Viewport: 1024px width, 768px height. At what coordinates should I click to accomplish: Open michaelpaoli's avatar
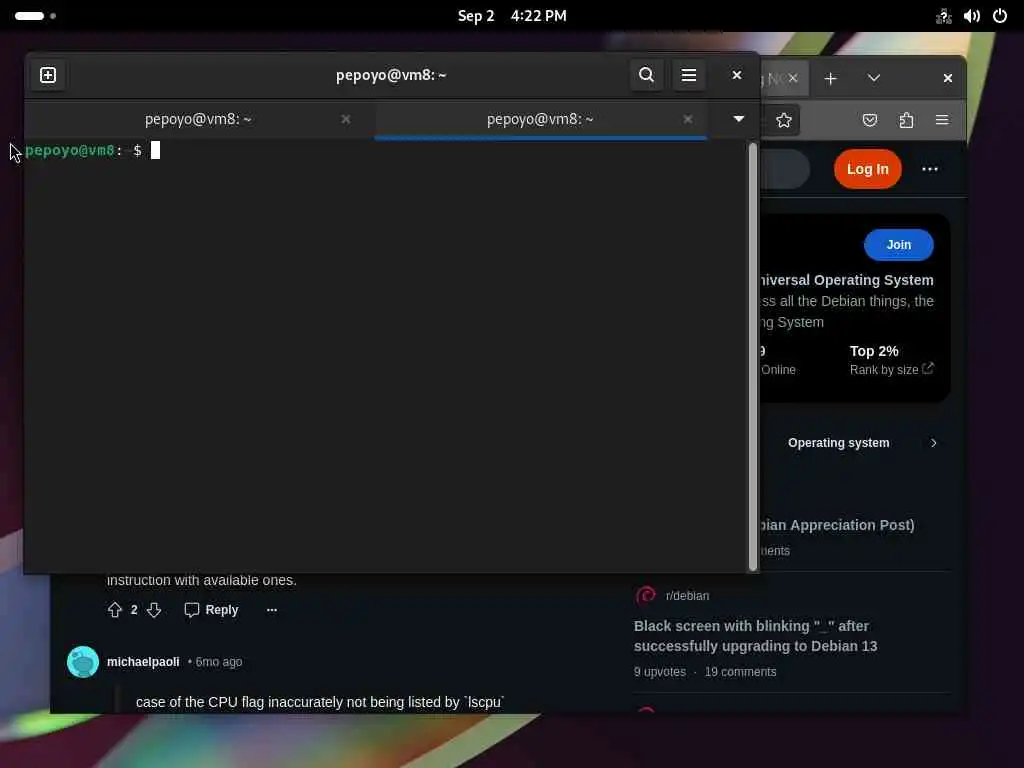[83, 662]
